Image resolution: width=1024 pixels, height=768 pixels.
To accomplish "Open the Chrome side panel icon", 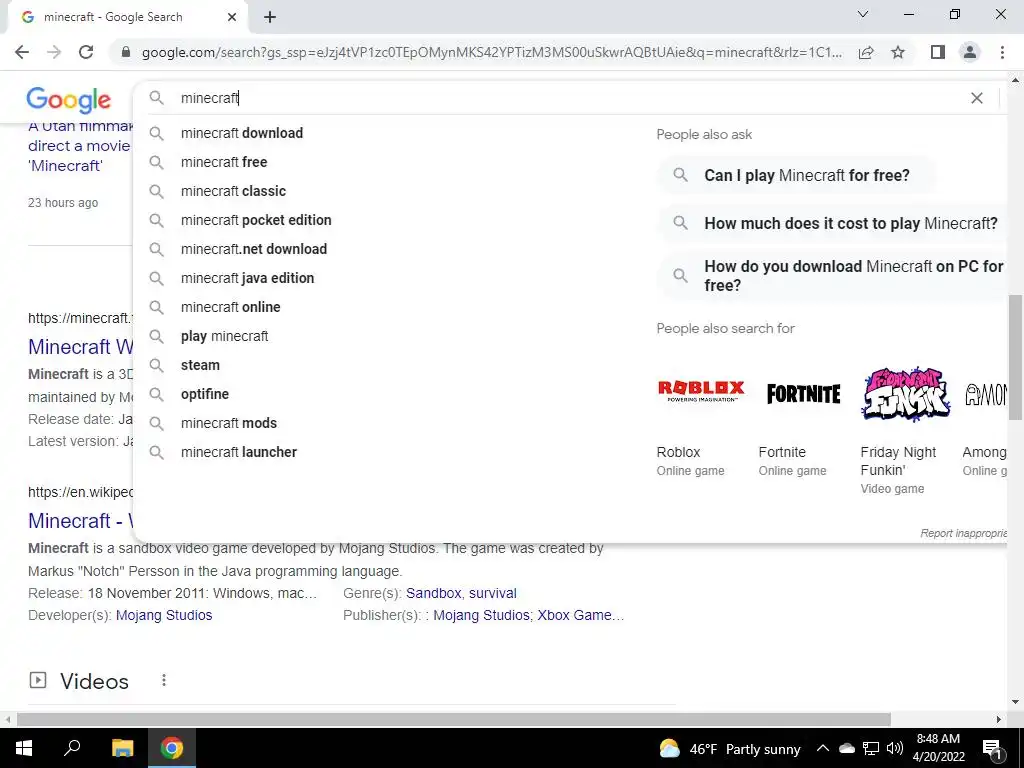I will pos(938,52).
